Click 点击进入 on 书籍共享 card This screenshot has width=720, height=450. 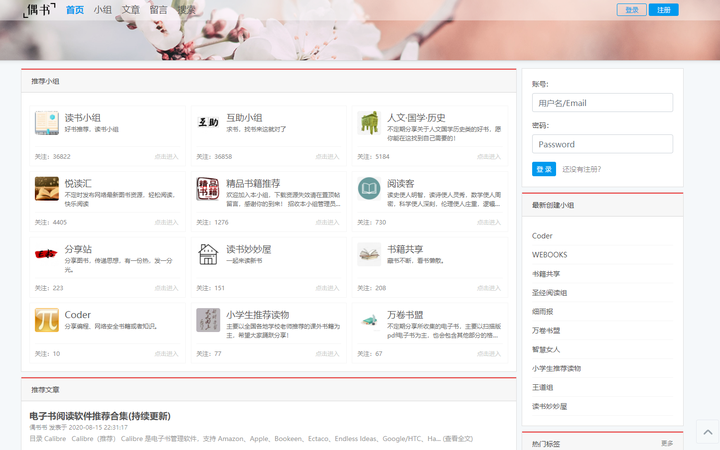click(x=489, y=288)
